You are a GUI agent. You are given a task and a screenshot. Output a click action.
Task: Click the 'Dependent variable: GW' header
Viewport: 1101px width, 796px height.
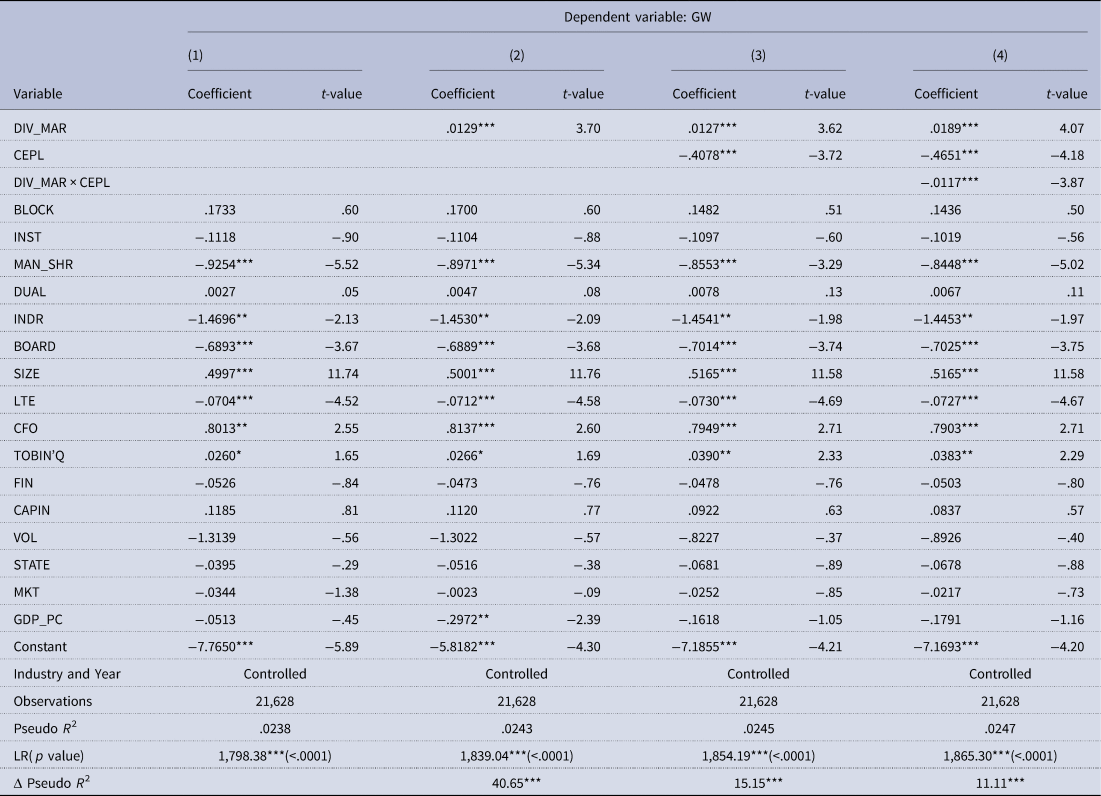(x=637, y=17)
